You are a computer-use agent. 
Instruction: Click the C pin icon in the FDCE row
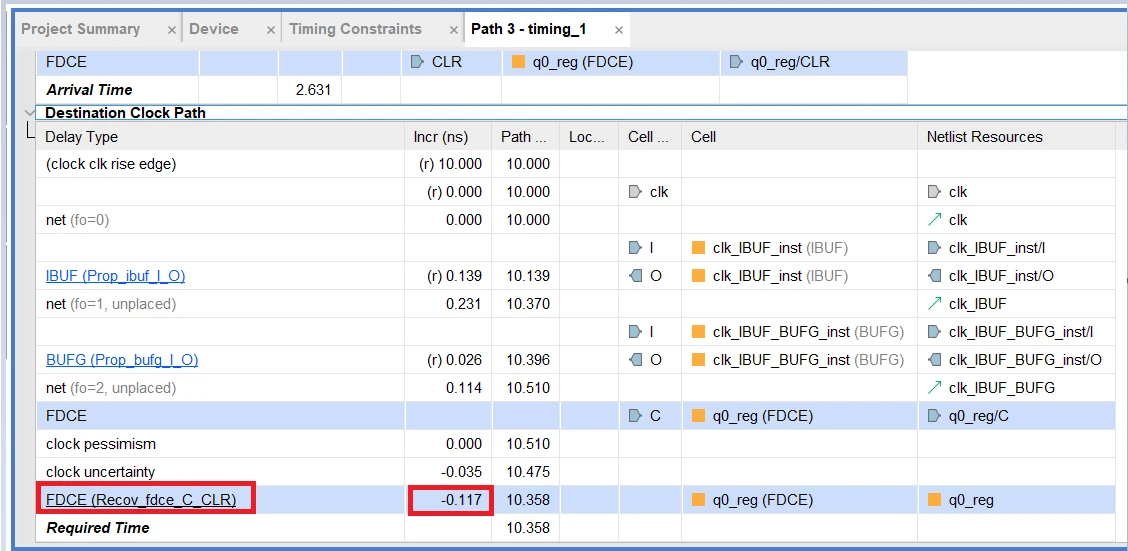point(634,416)
